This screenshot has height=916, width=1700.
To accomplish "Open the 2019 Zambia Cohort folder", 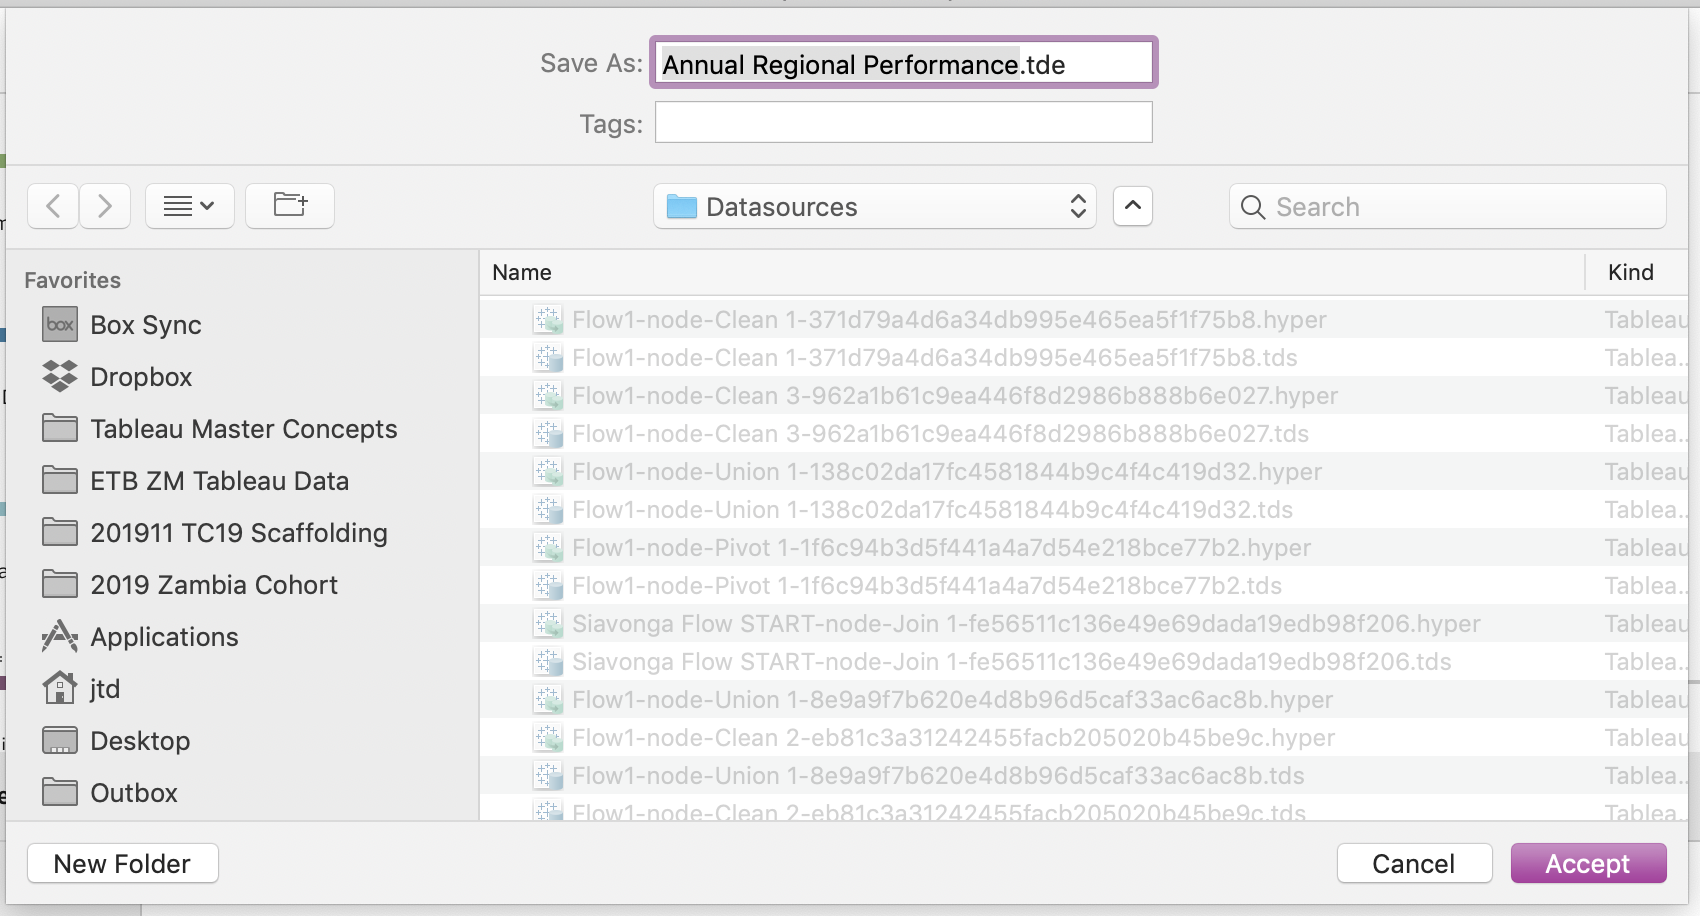I will click(214, 585).
